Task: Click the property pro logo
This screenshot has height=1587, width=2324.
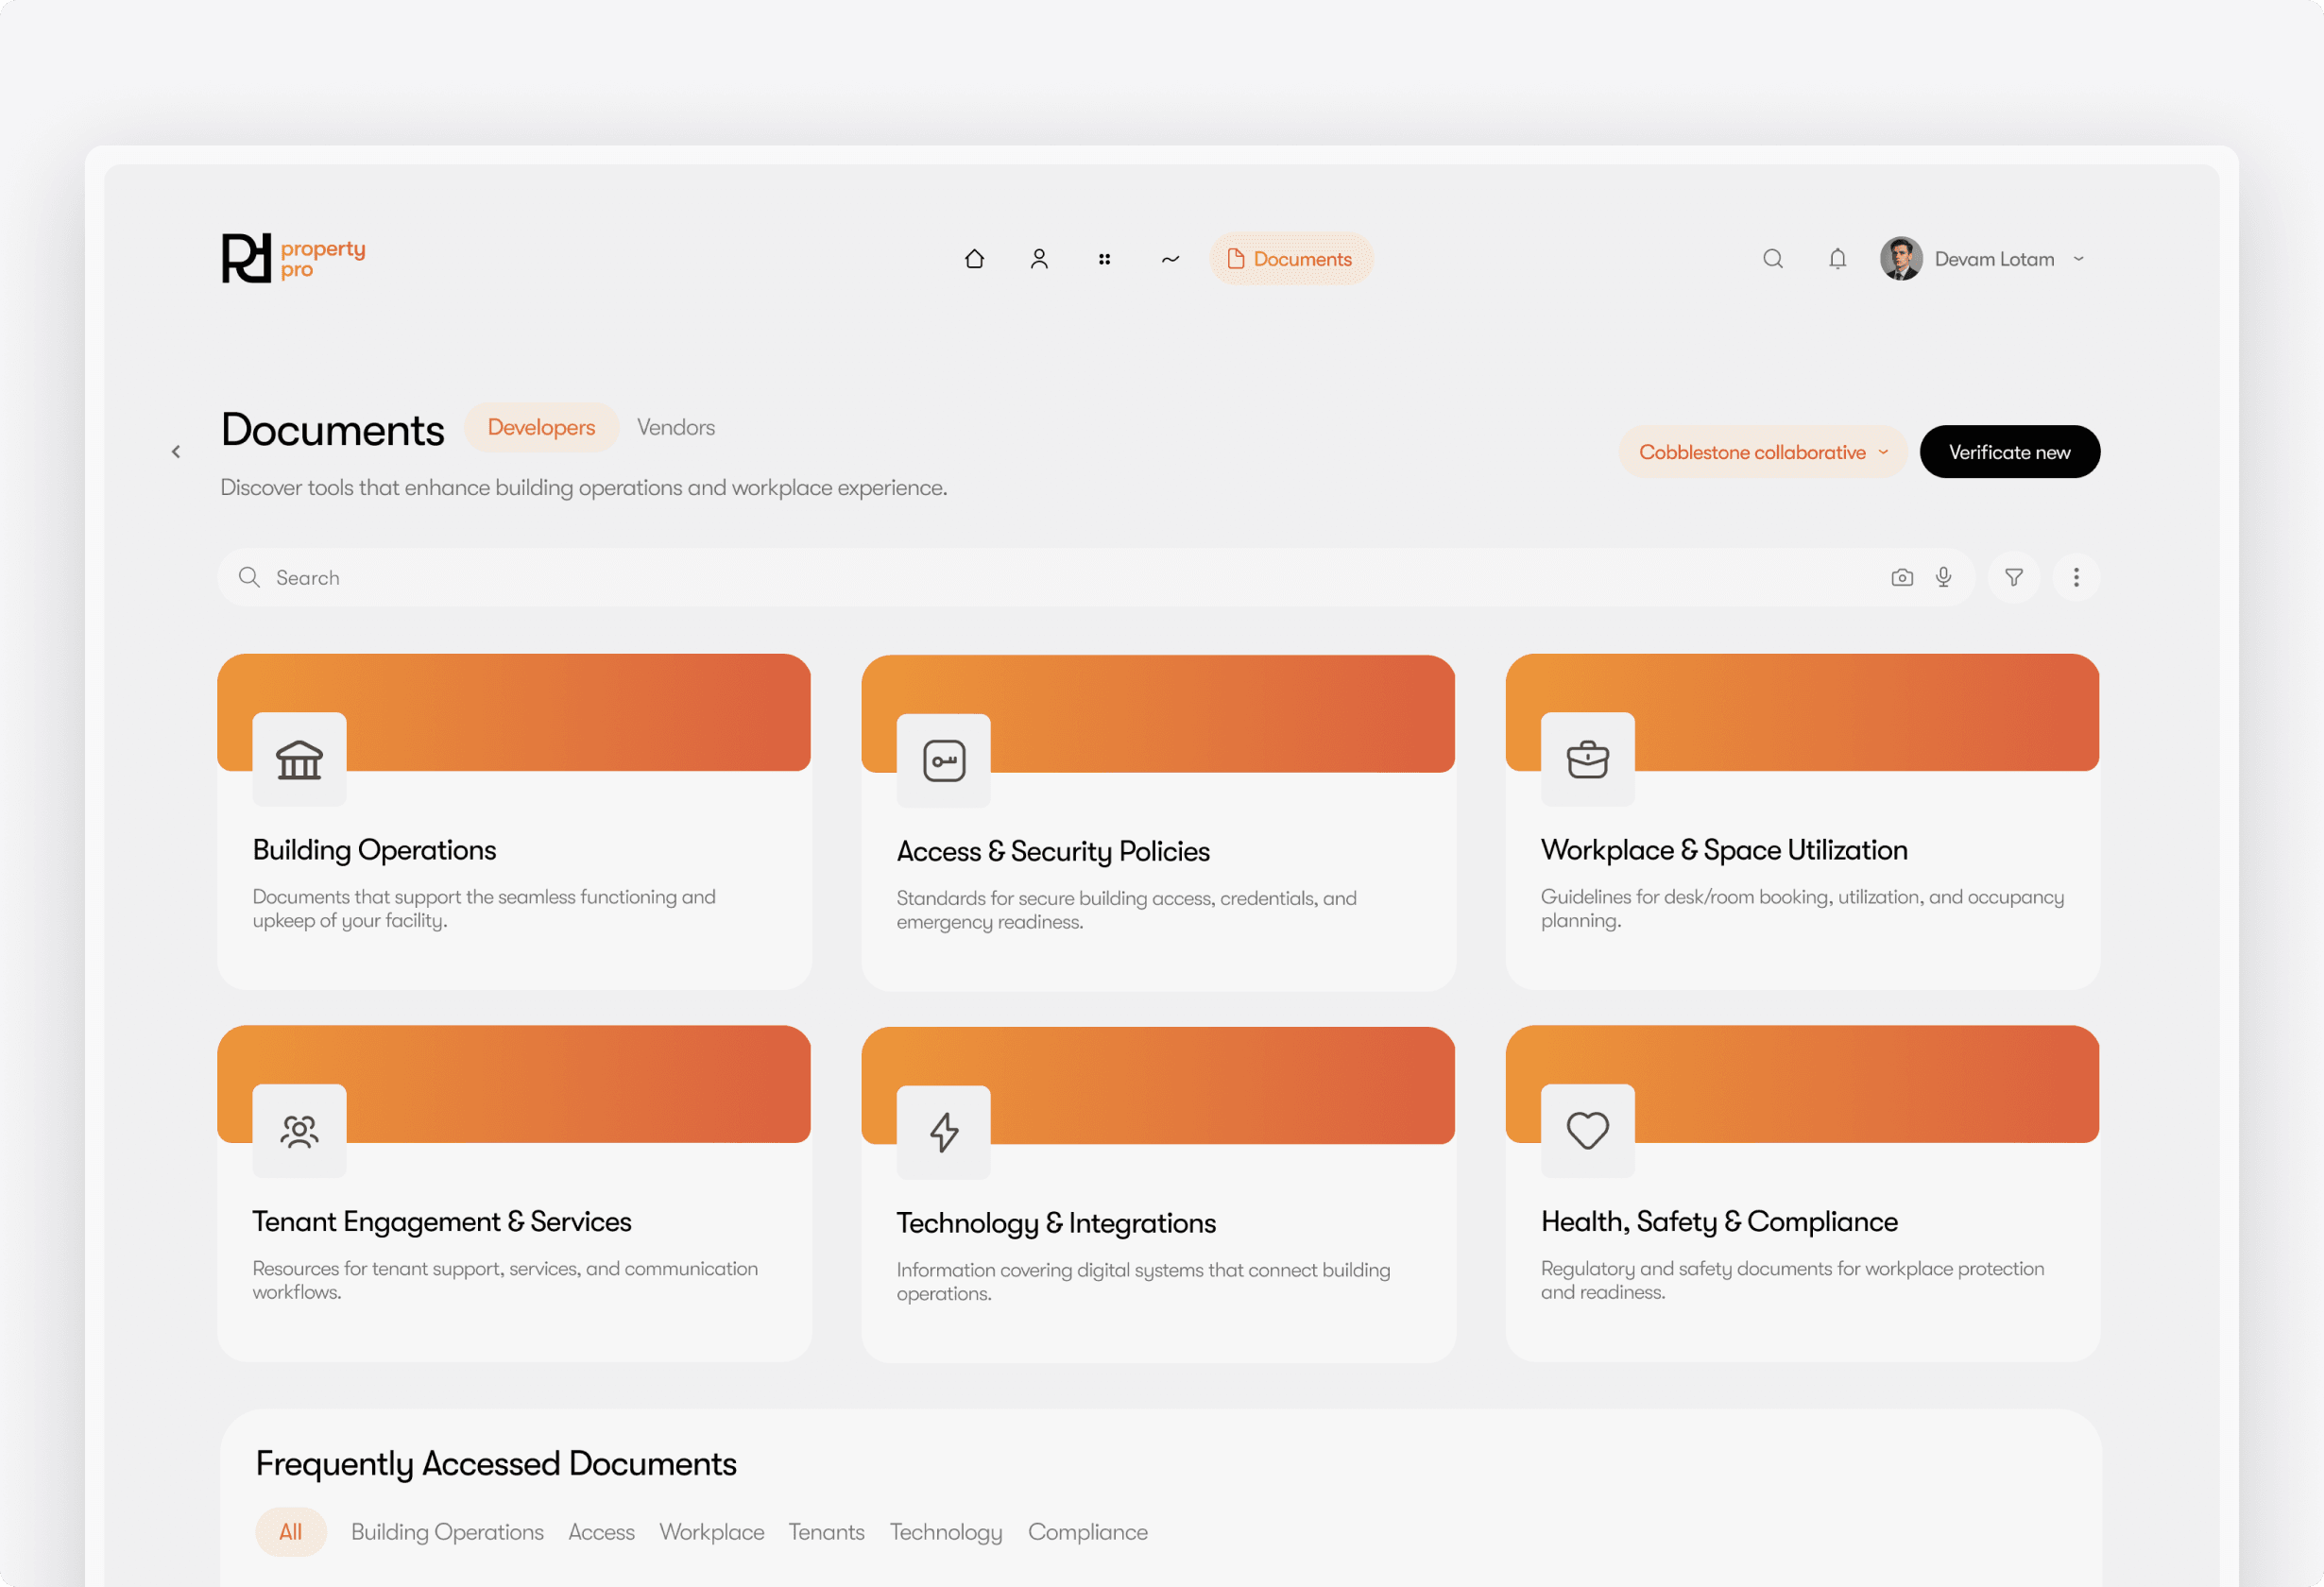Action: point(293,259)
